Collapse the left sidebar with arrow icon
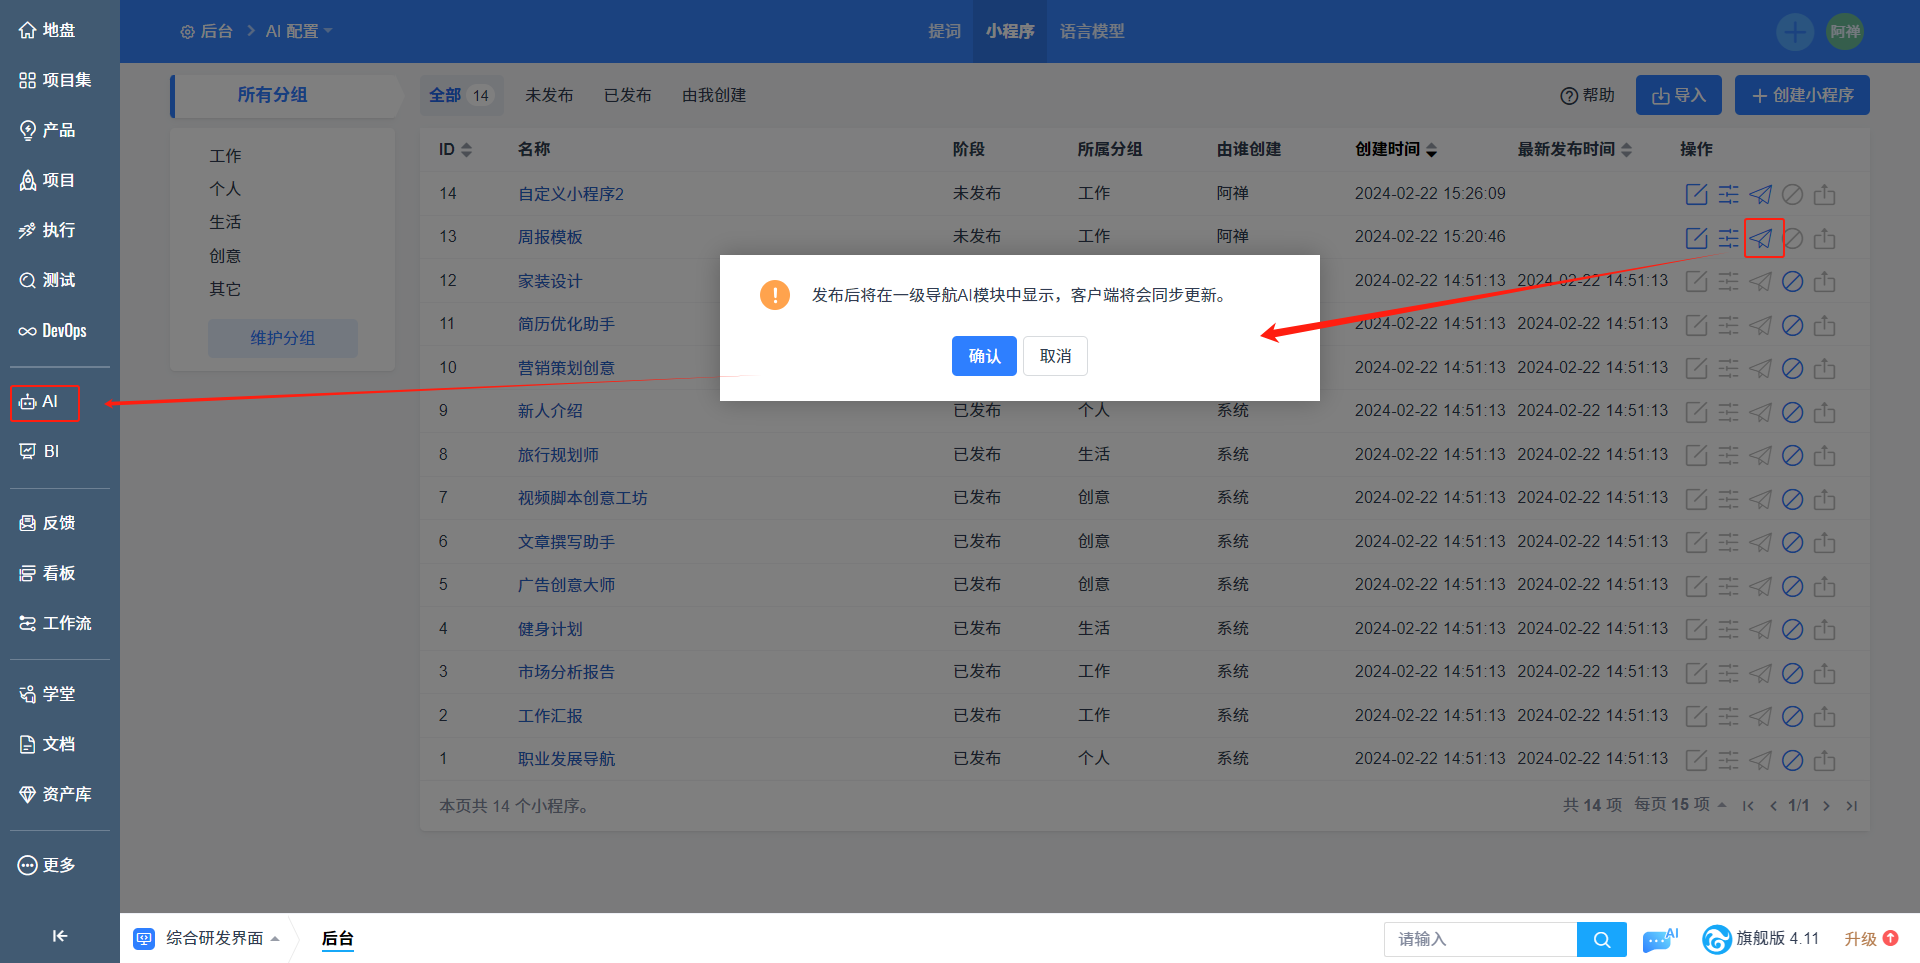Viewport: 1920px width, 963px height. tap(59, 936)
